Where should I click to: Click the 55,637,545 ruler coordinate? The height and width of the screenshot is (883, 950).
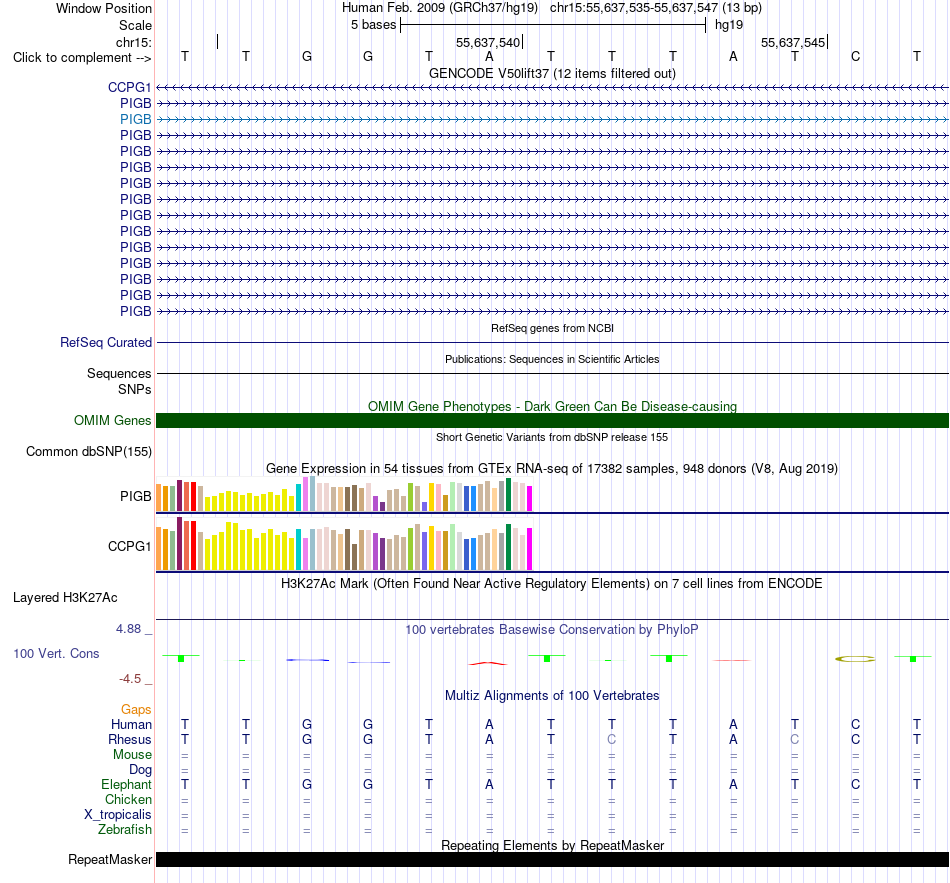click(x=792, y=42)
